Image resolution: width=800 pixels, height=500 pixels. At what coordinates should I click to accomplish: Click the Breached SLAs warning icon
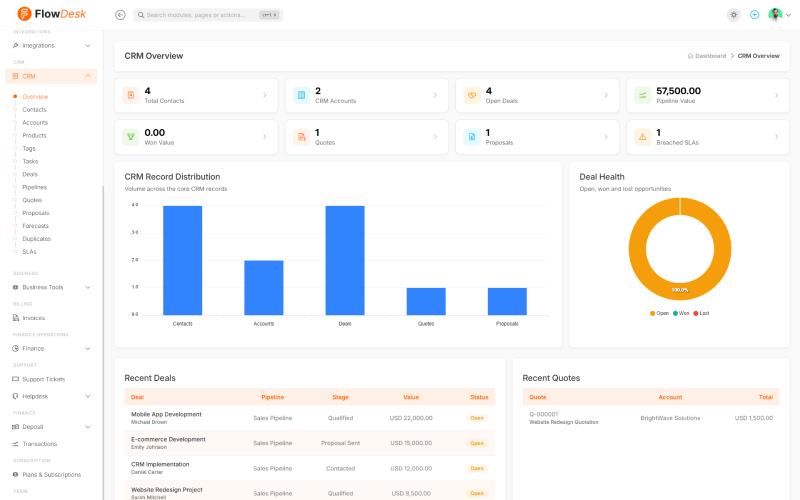coord(643,137)
